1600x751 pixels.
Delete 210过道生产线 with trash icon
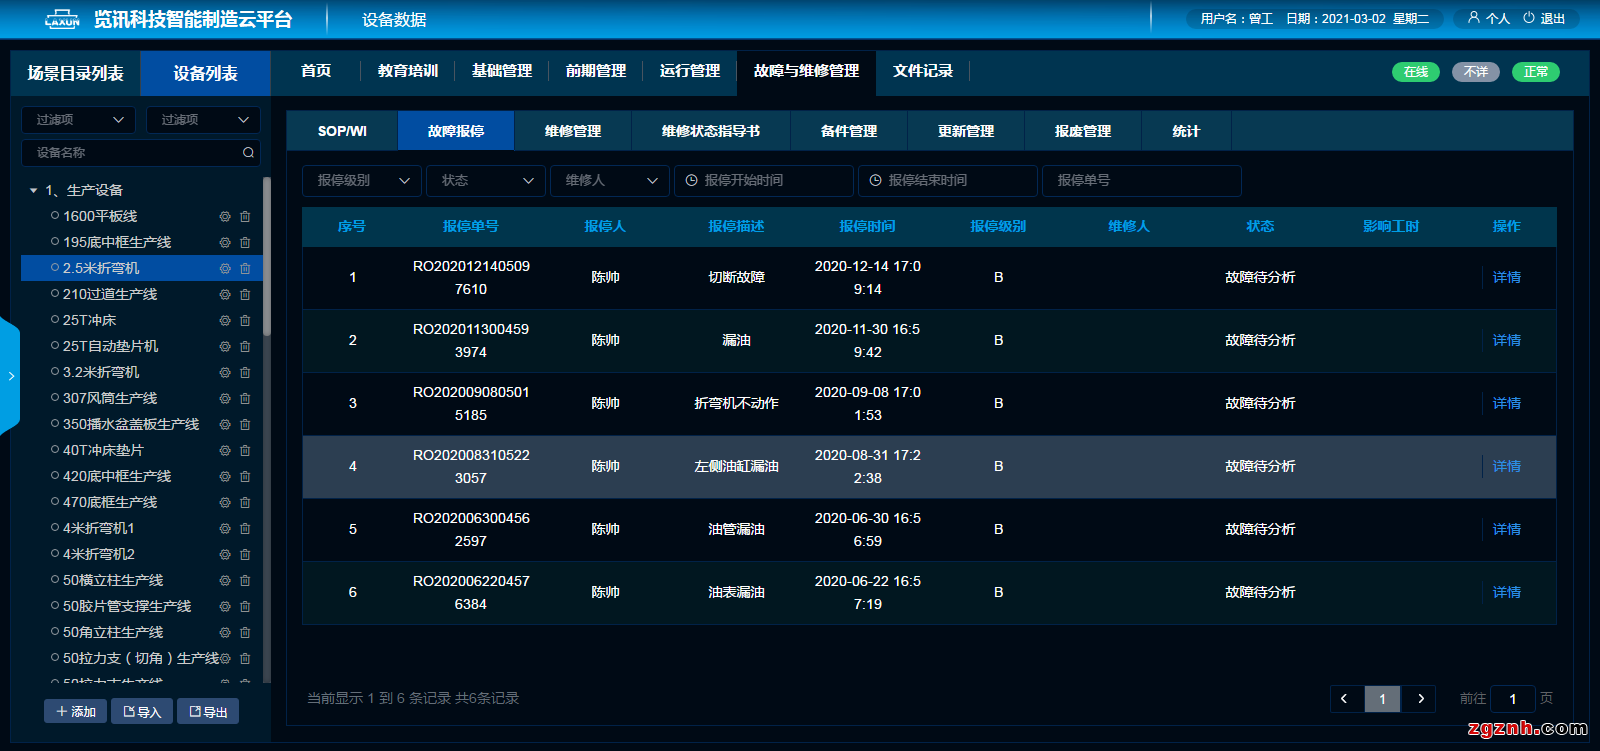click(x=245, y=294)
